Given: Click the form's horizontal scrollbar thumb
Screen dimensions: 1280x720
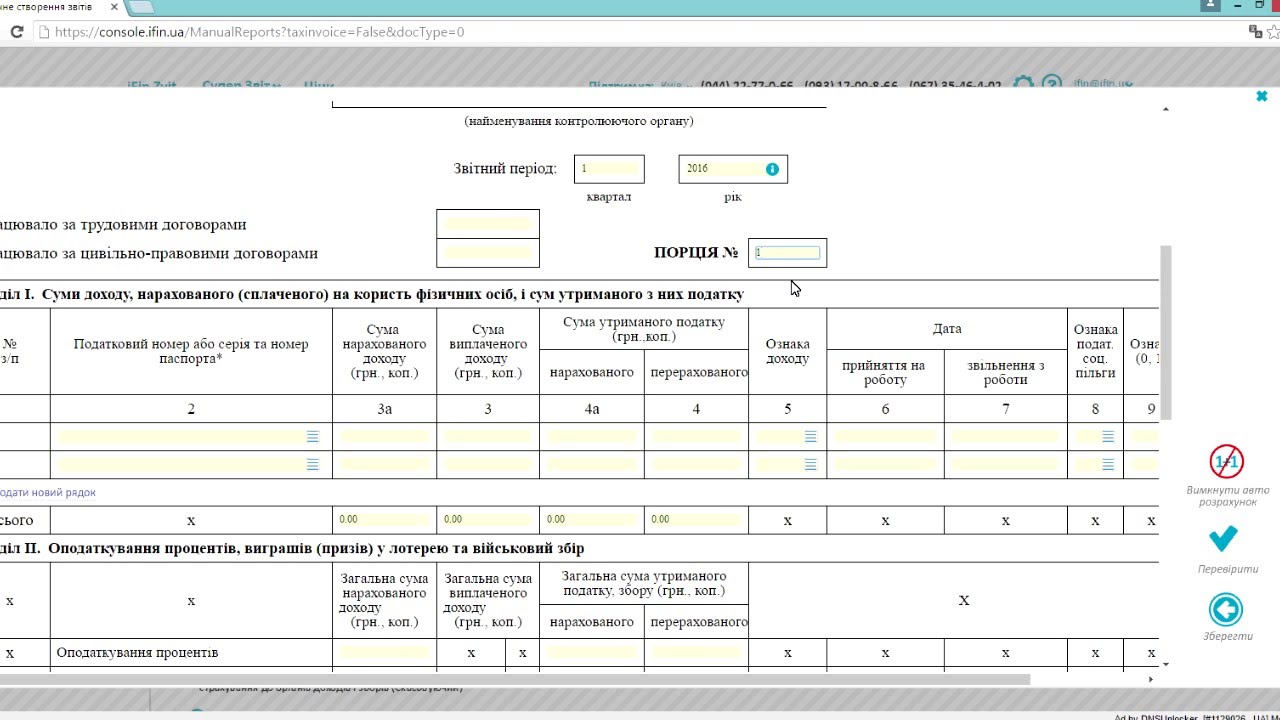Looking at the screenshot, I should click(x=515, y=679).
